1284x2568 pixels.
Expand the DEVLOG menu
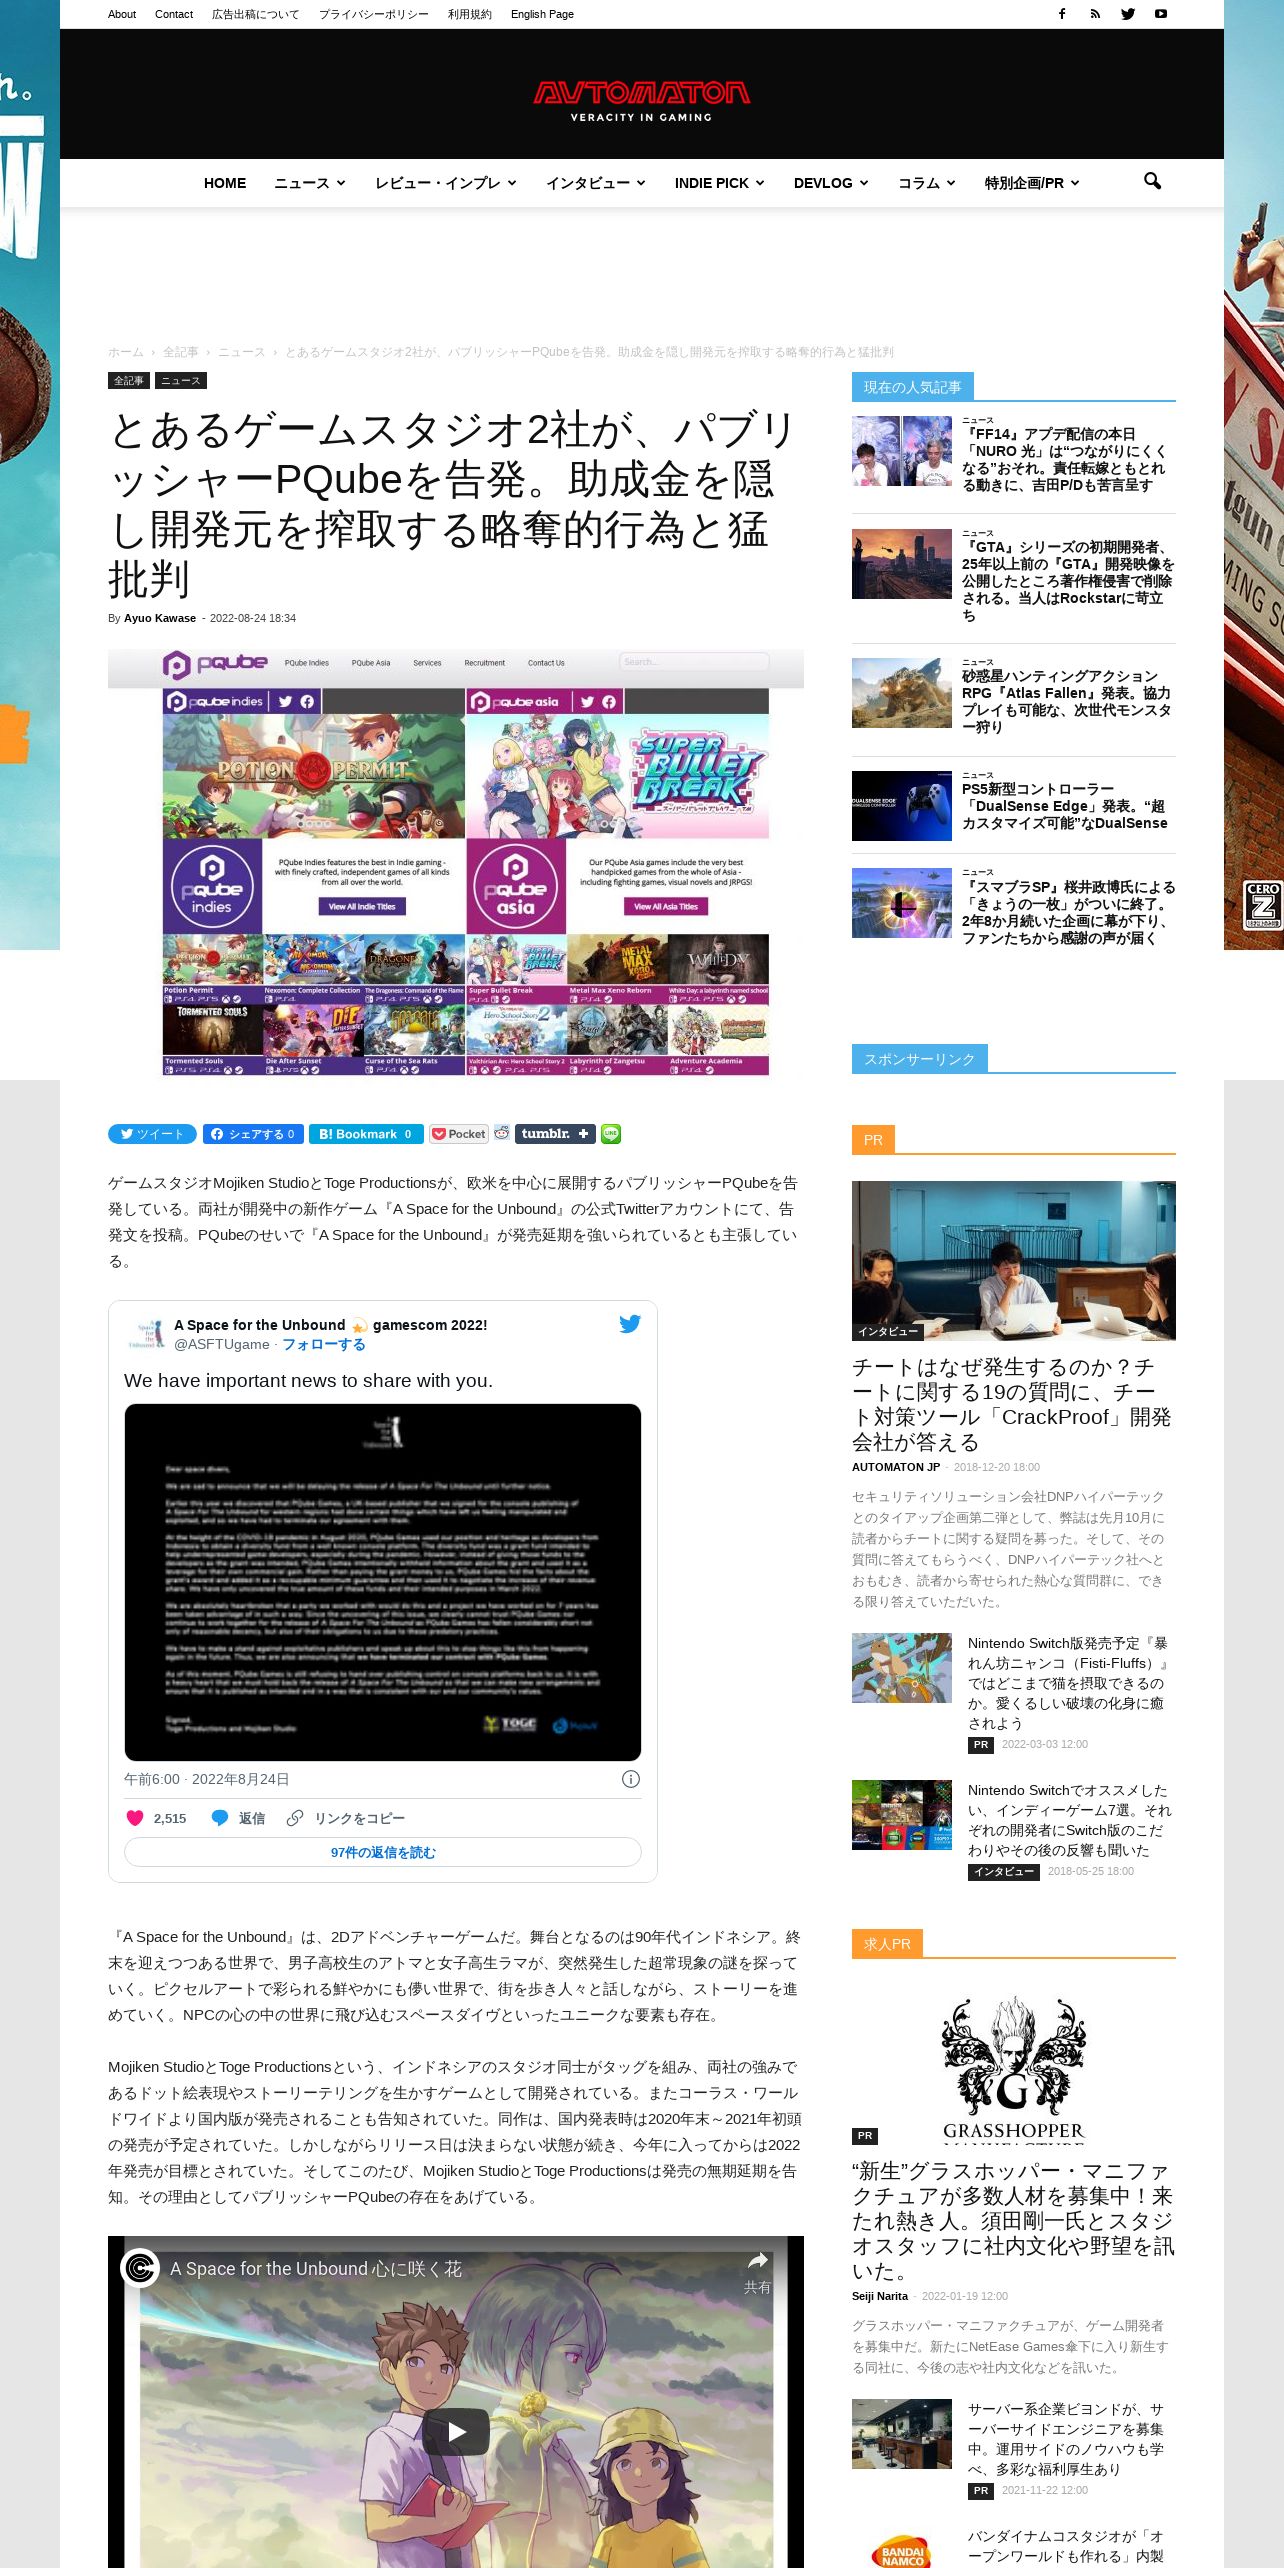pos(831,183)
